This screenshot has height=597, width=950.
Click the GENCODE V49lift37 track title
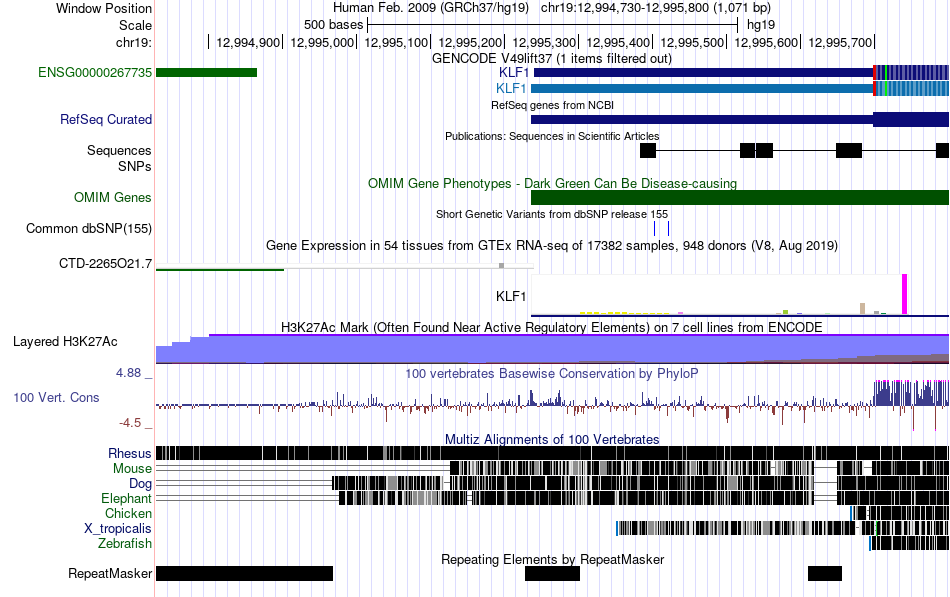(552, 59)
